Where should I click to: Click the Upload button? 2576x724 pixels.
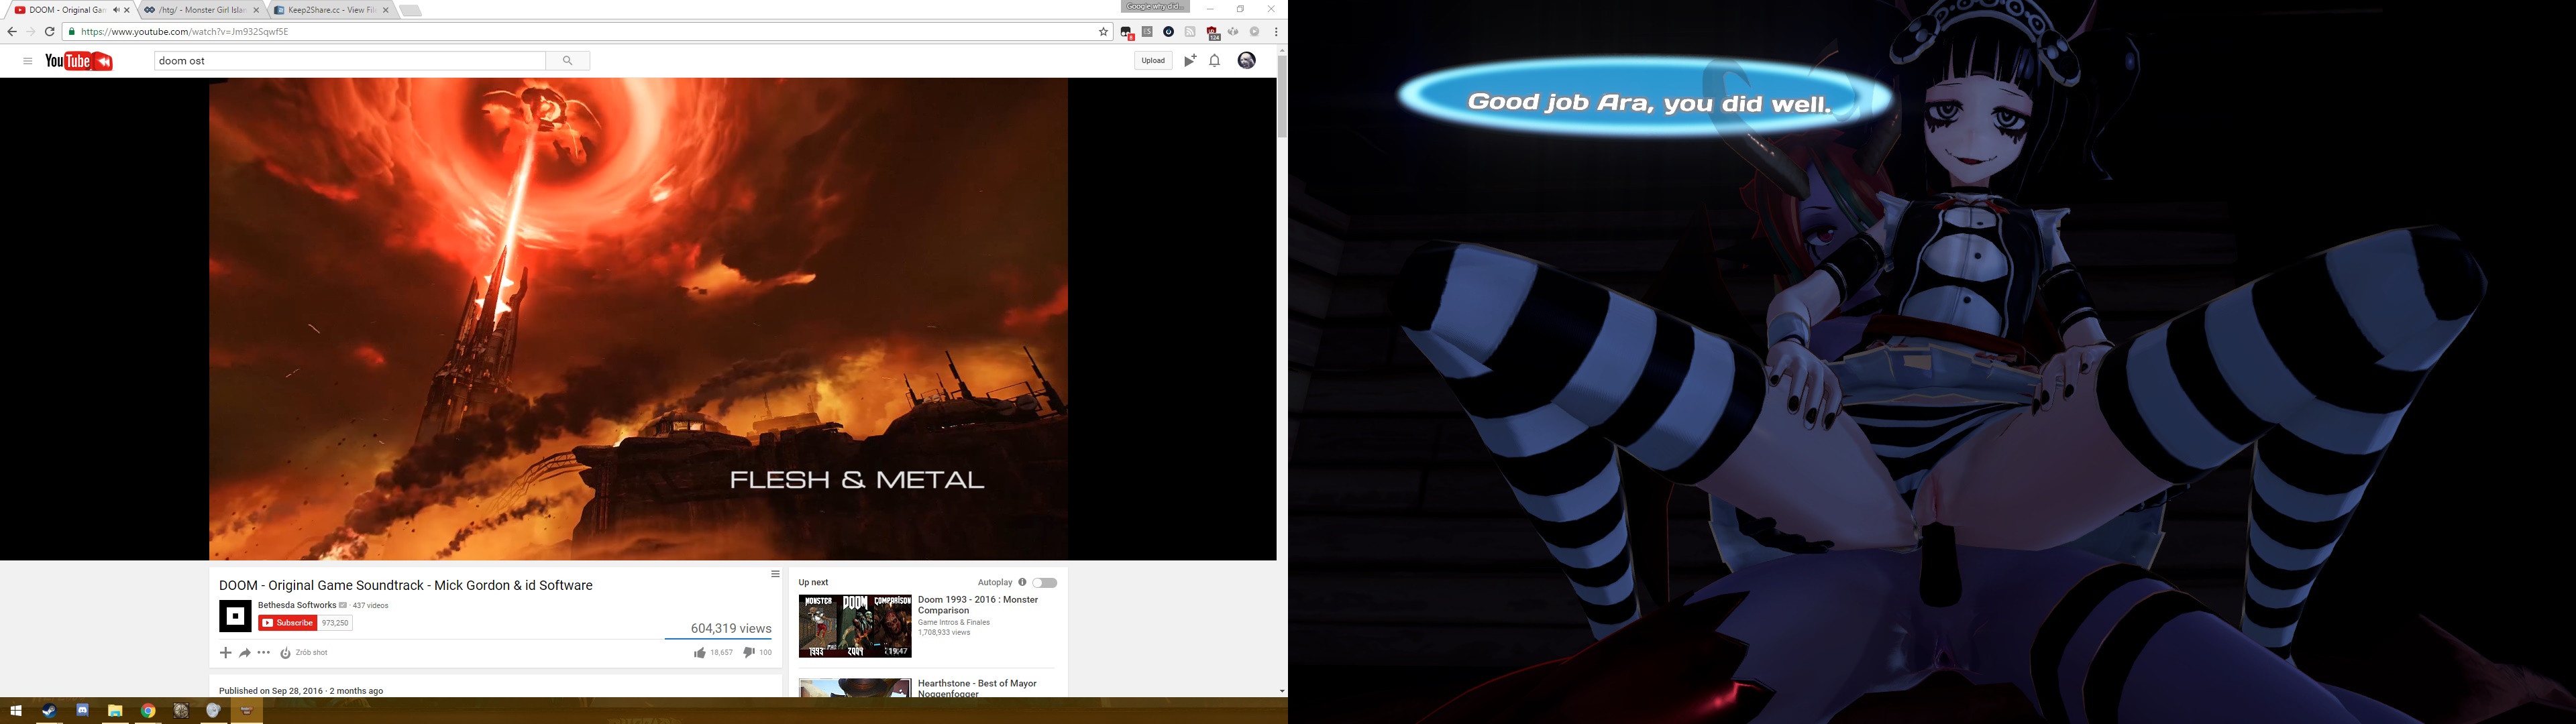point(1153,61)
